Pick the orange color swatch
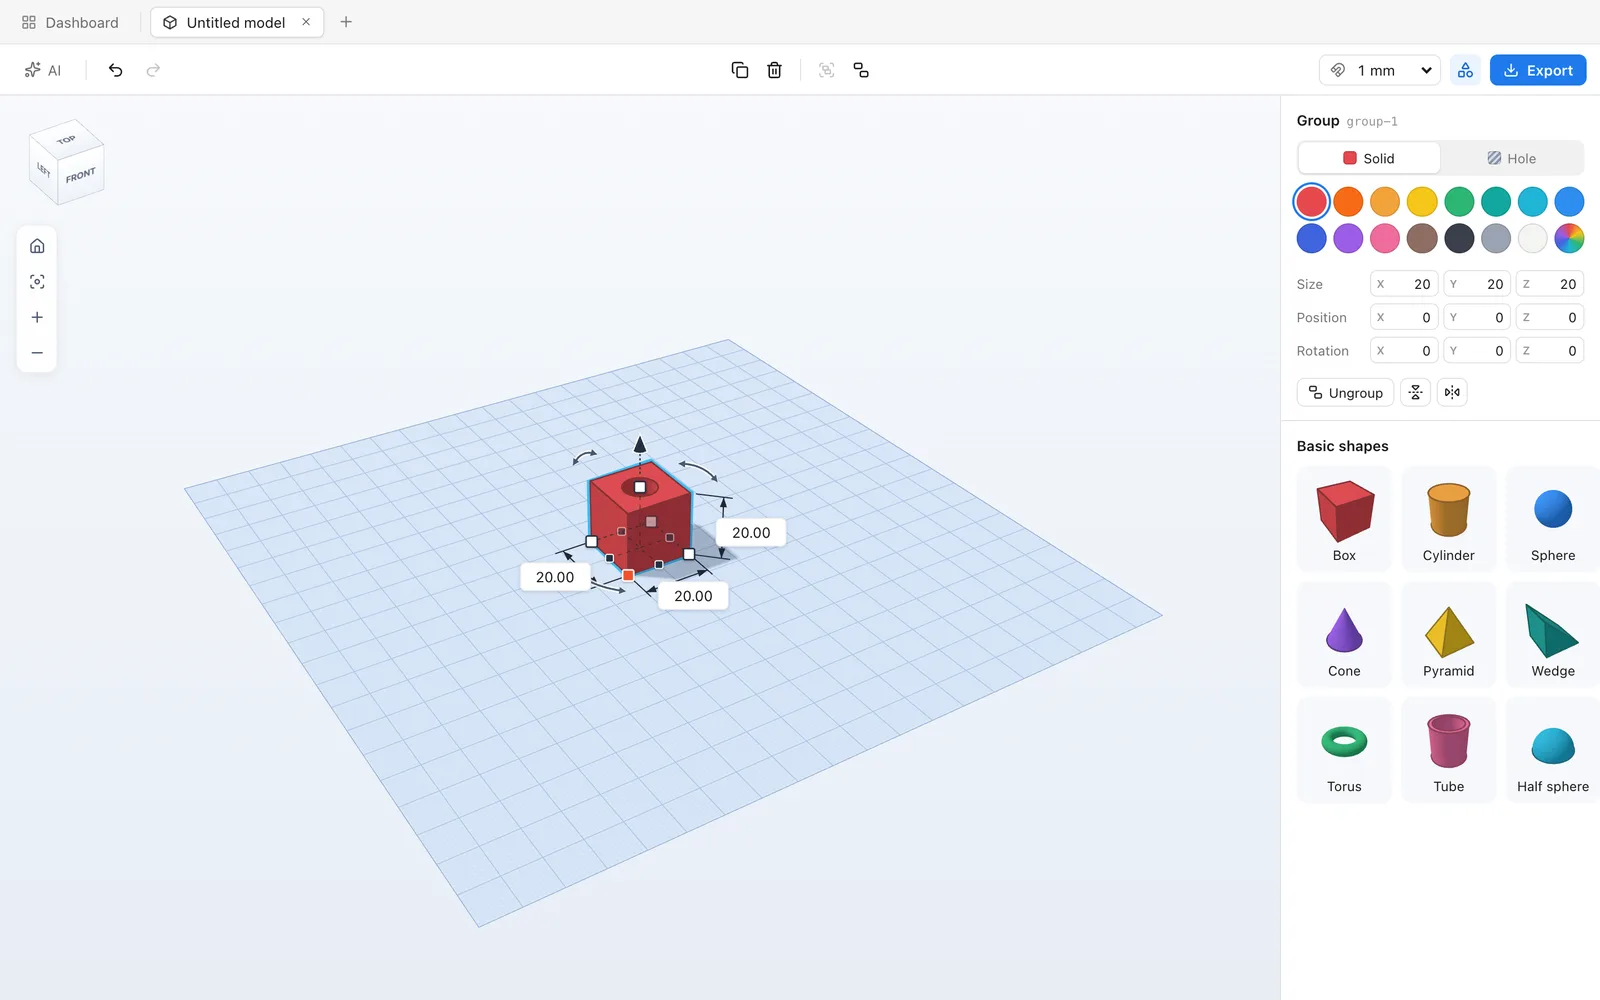The width and height of the screenshot is (1600, 1000). [x=1348, y=202]
